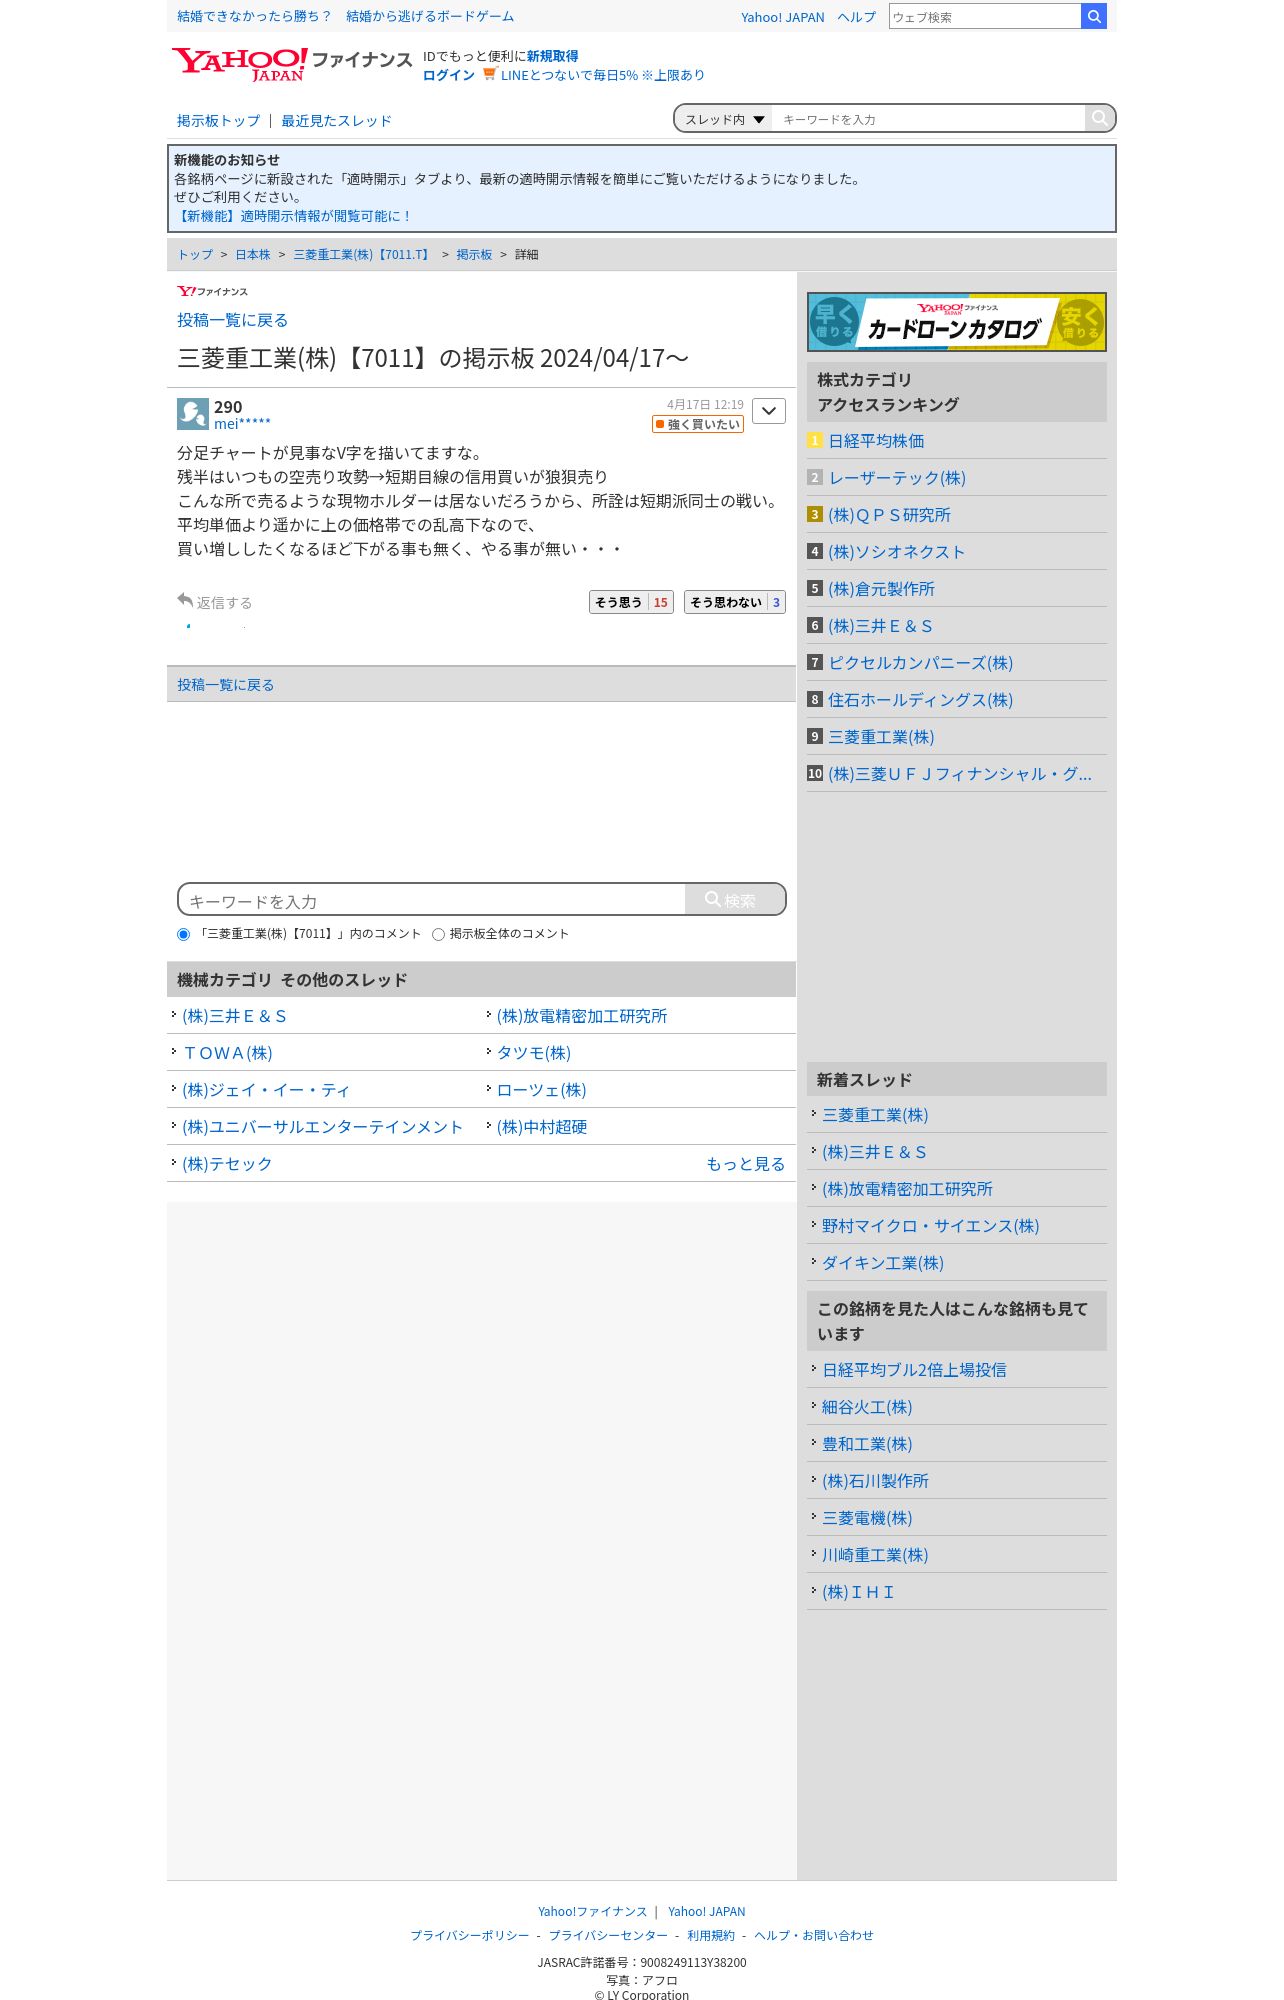Click the そう思う 15 button
The image size is (1284, 2000).
pos(631,602)
